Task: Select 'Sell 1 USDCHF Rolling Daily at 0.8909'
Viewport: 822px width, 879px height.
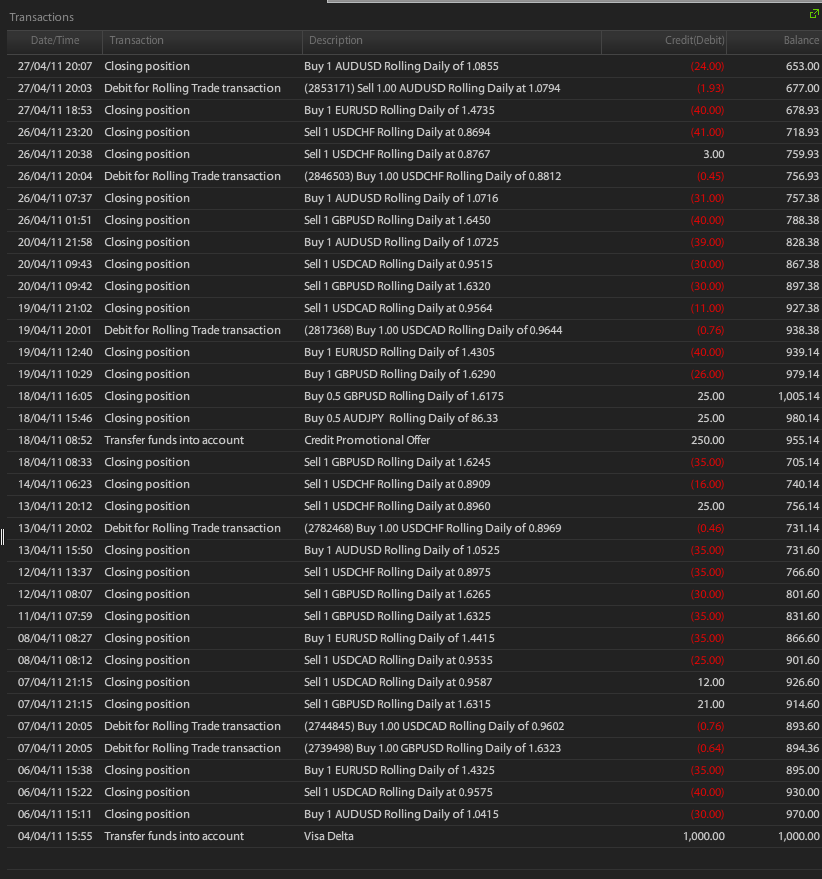Action: click(397, 484)
